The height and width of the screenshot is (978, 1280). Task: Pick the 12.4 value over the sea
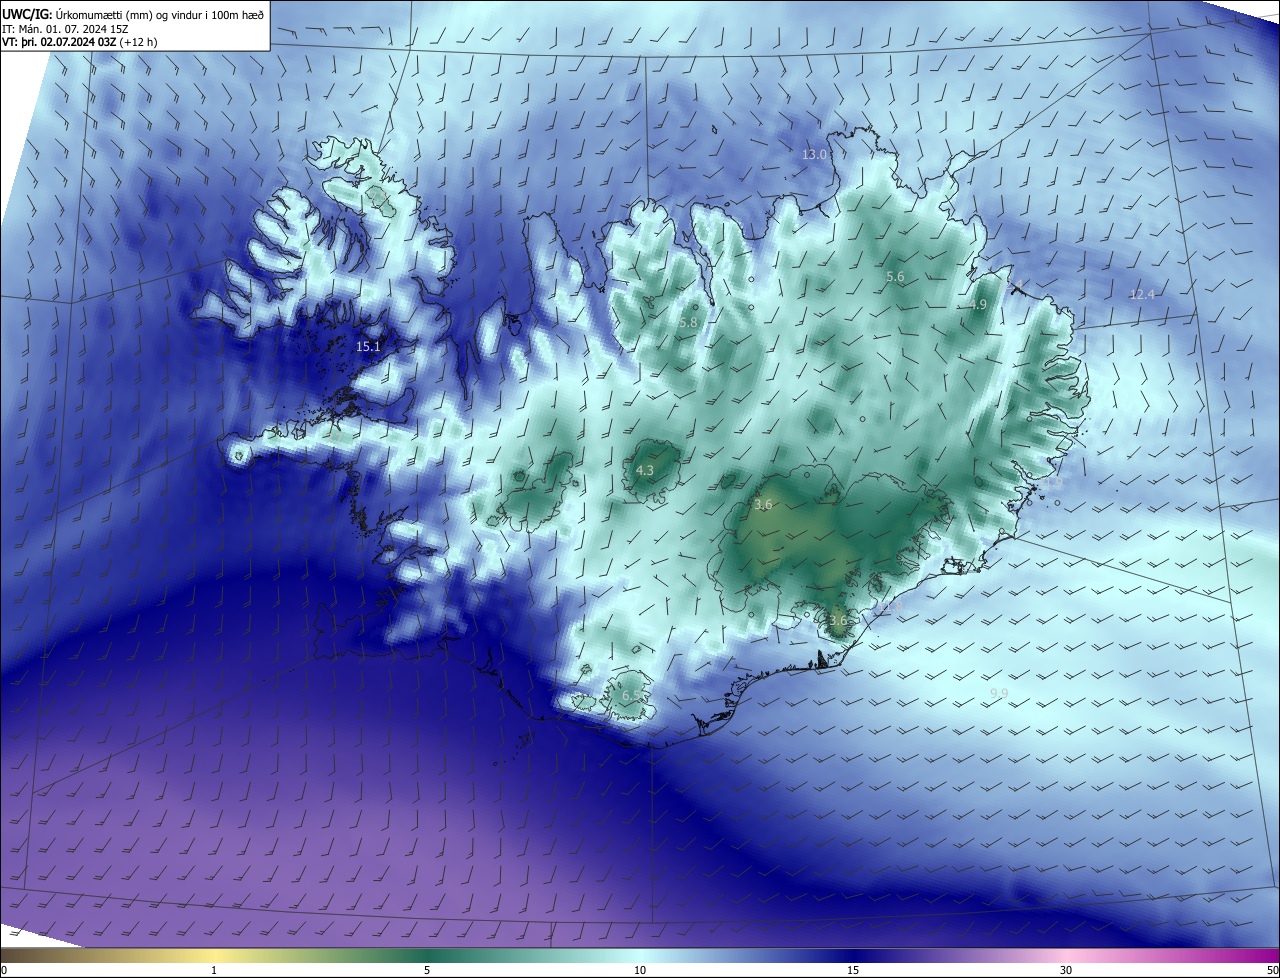1142,294
